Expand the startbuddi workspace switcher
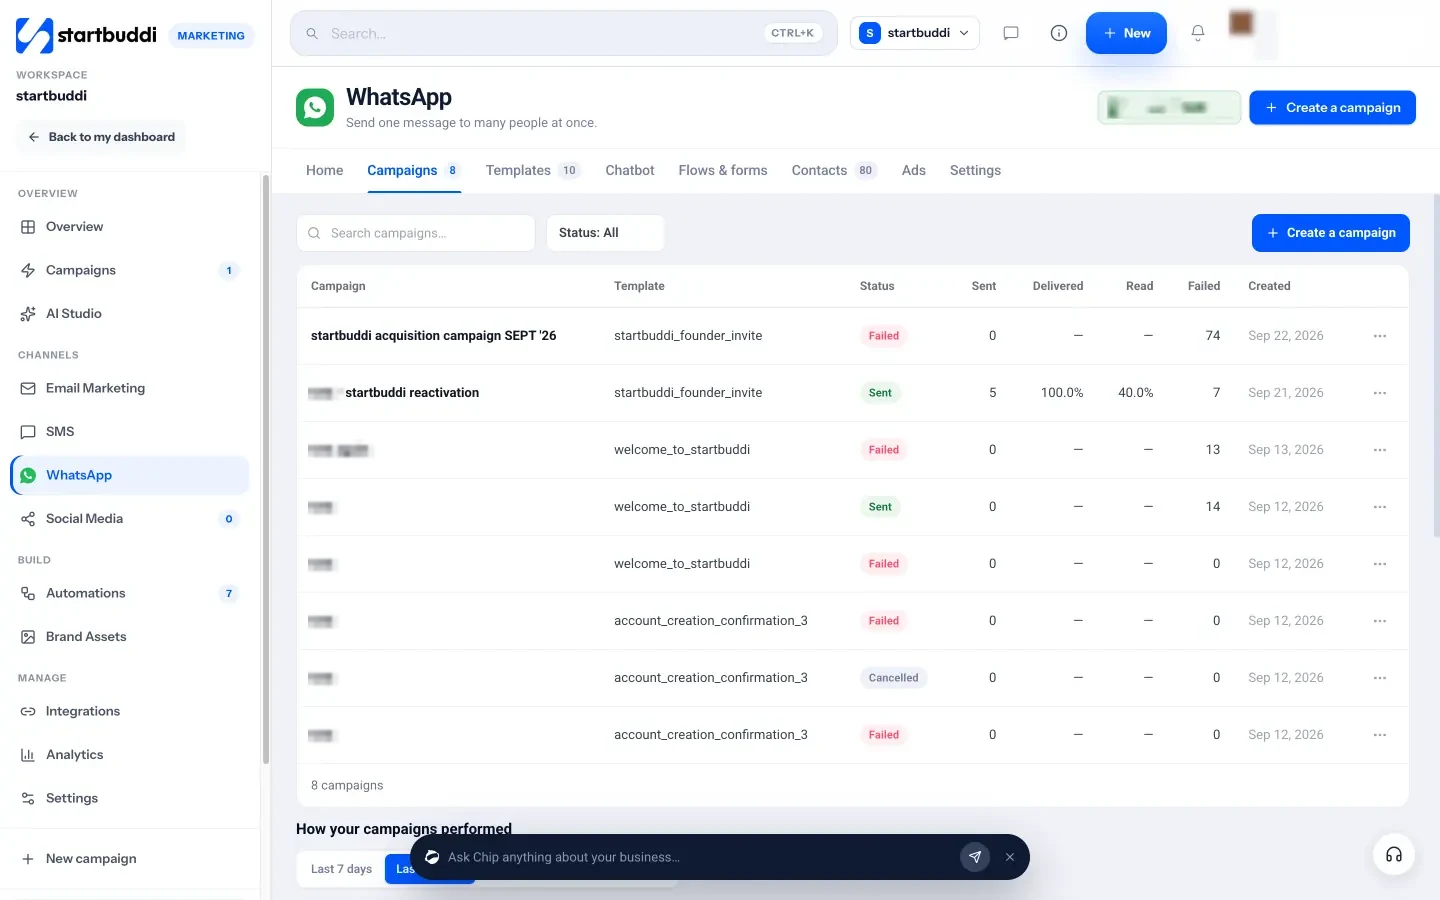 pos(915,33)
